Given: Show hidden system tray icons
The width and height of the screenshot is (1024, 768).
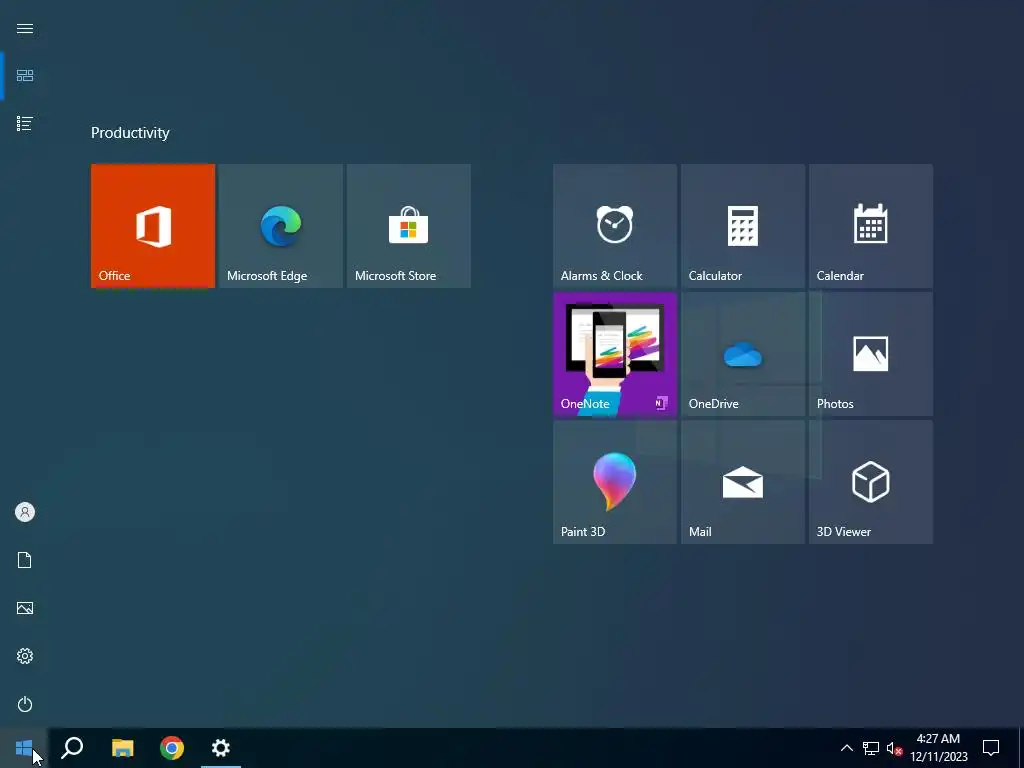Looking at the screenshot, I should [x=846, y=748].
